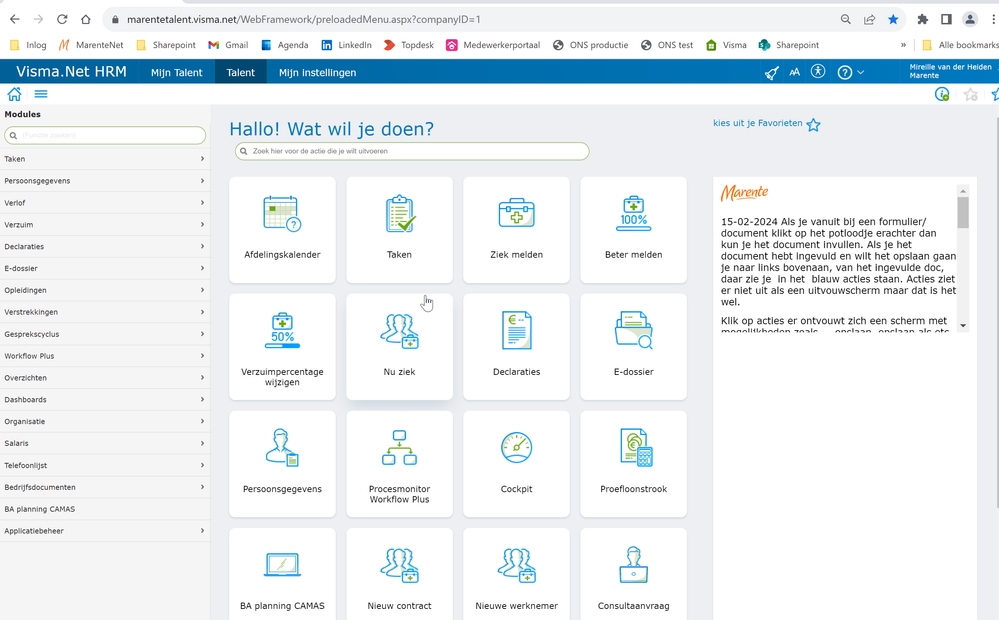Open the Afdelingskalender tile
Viewport: 999px width, 620px height.
click(x=282, y=230)
